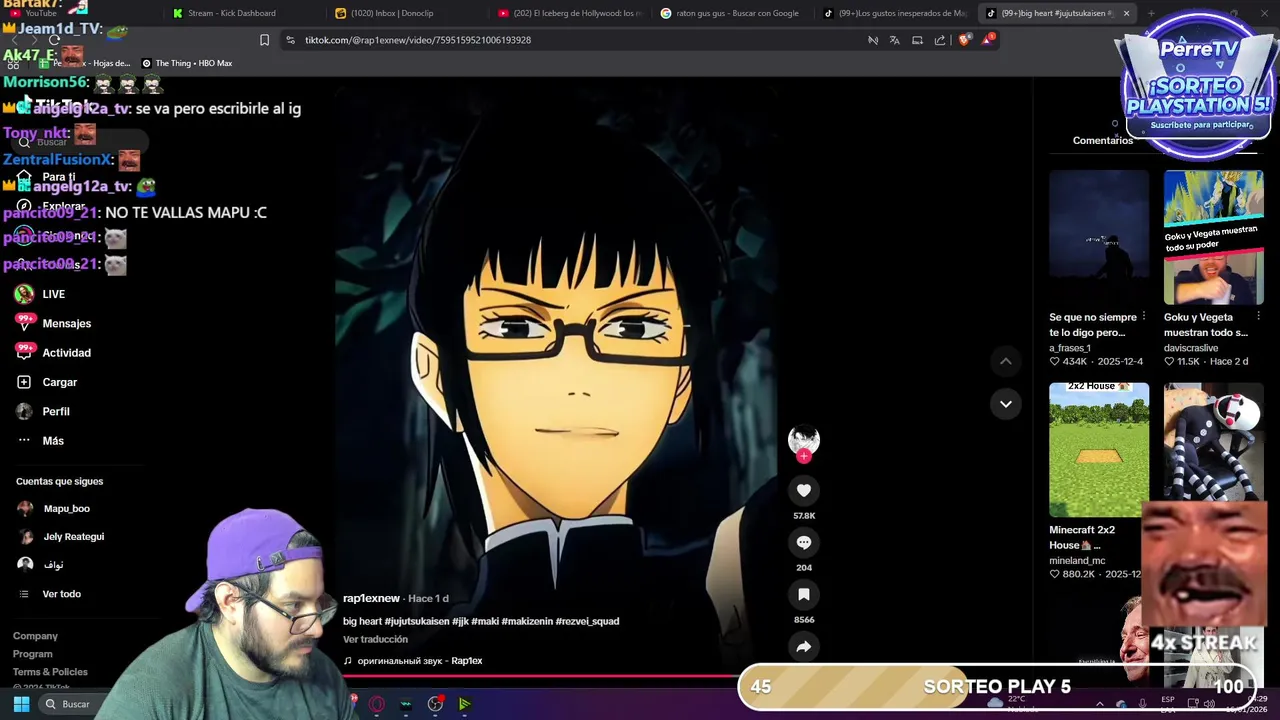The image size is (1280, 720).
Task: Open Terms & Policies footer link
Action: pyautogui.click(x=50, y=672)
